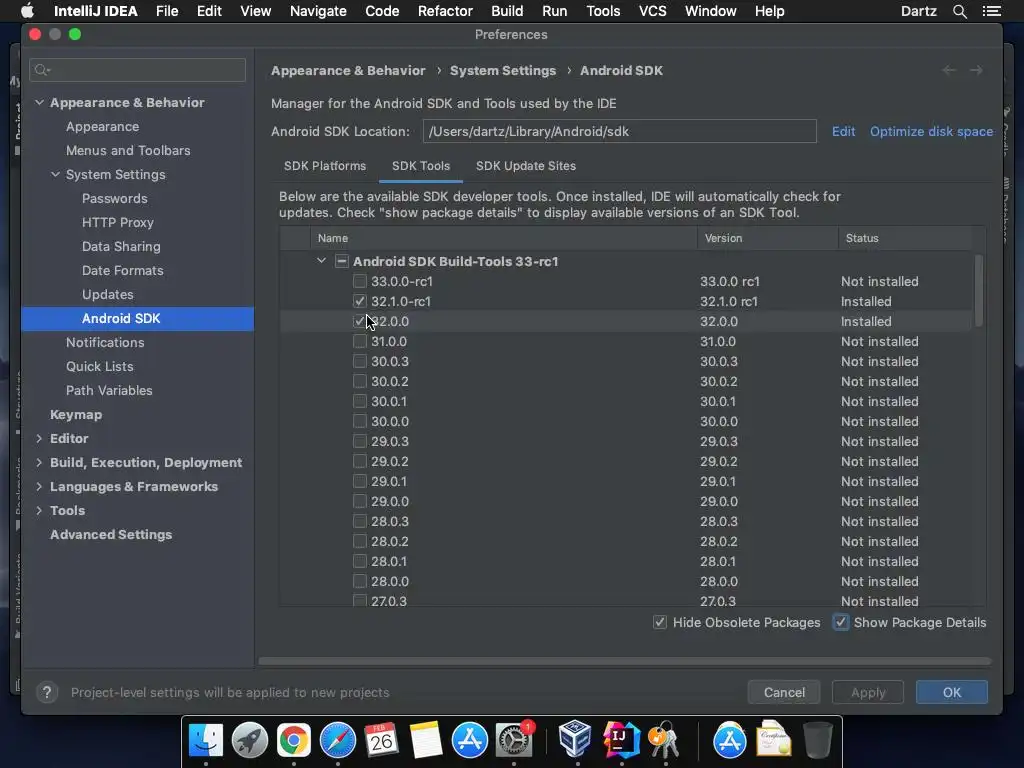The height and width of the screenshot is (768, 1024).
Task: Open Spotlight search in the menu bar
Action: coord(959,11)
